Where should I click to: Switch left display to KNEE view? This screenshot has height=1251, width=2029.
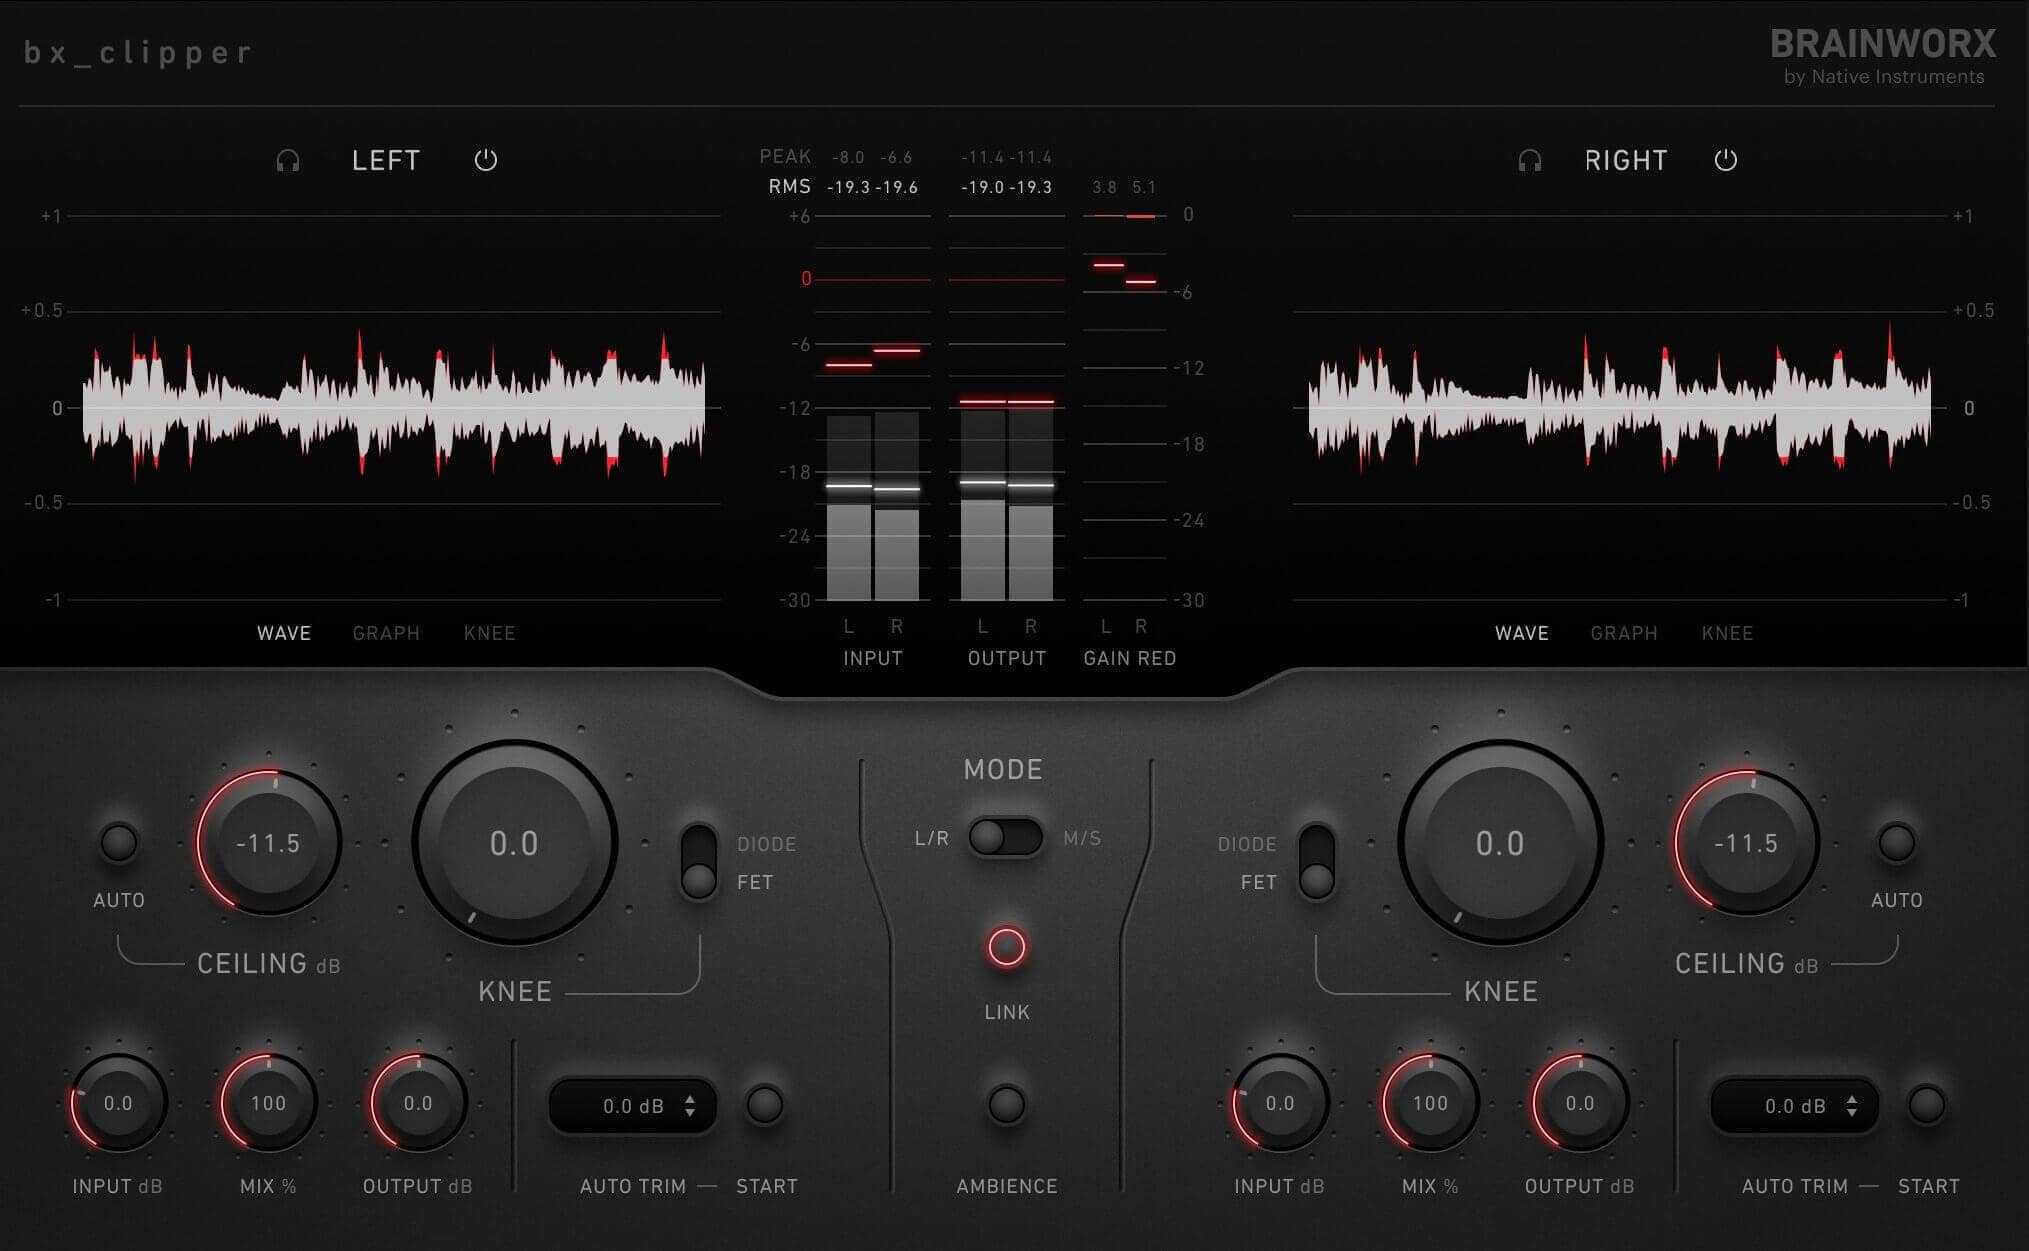490,633
